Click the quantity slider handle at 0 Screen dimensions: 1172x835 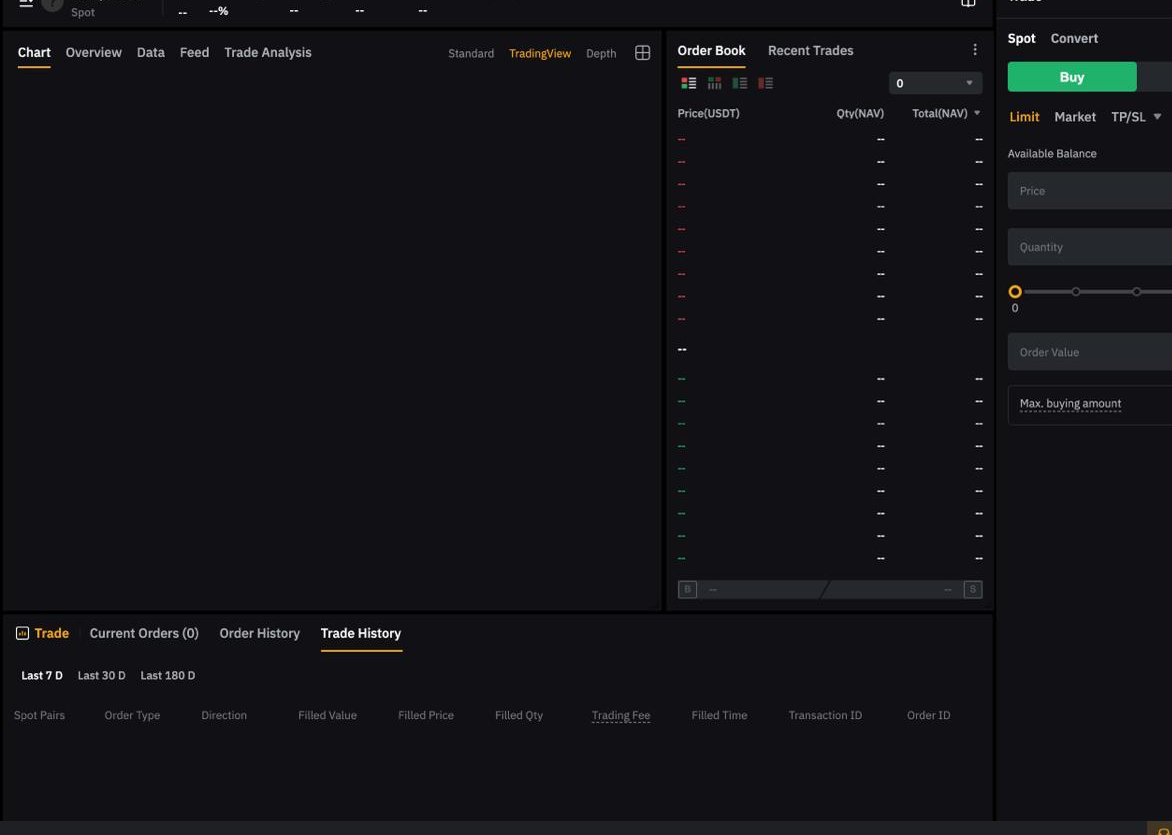(x=1014, y=292)
